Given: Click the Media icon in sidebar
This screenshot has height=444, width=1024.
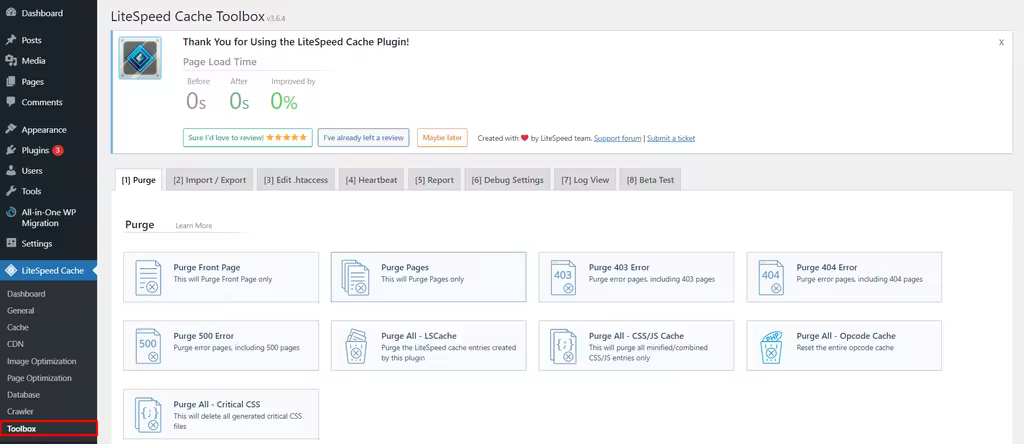Looking at the screenshot, I should 10,61.
